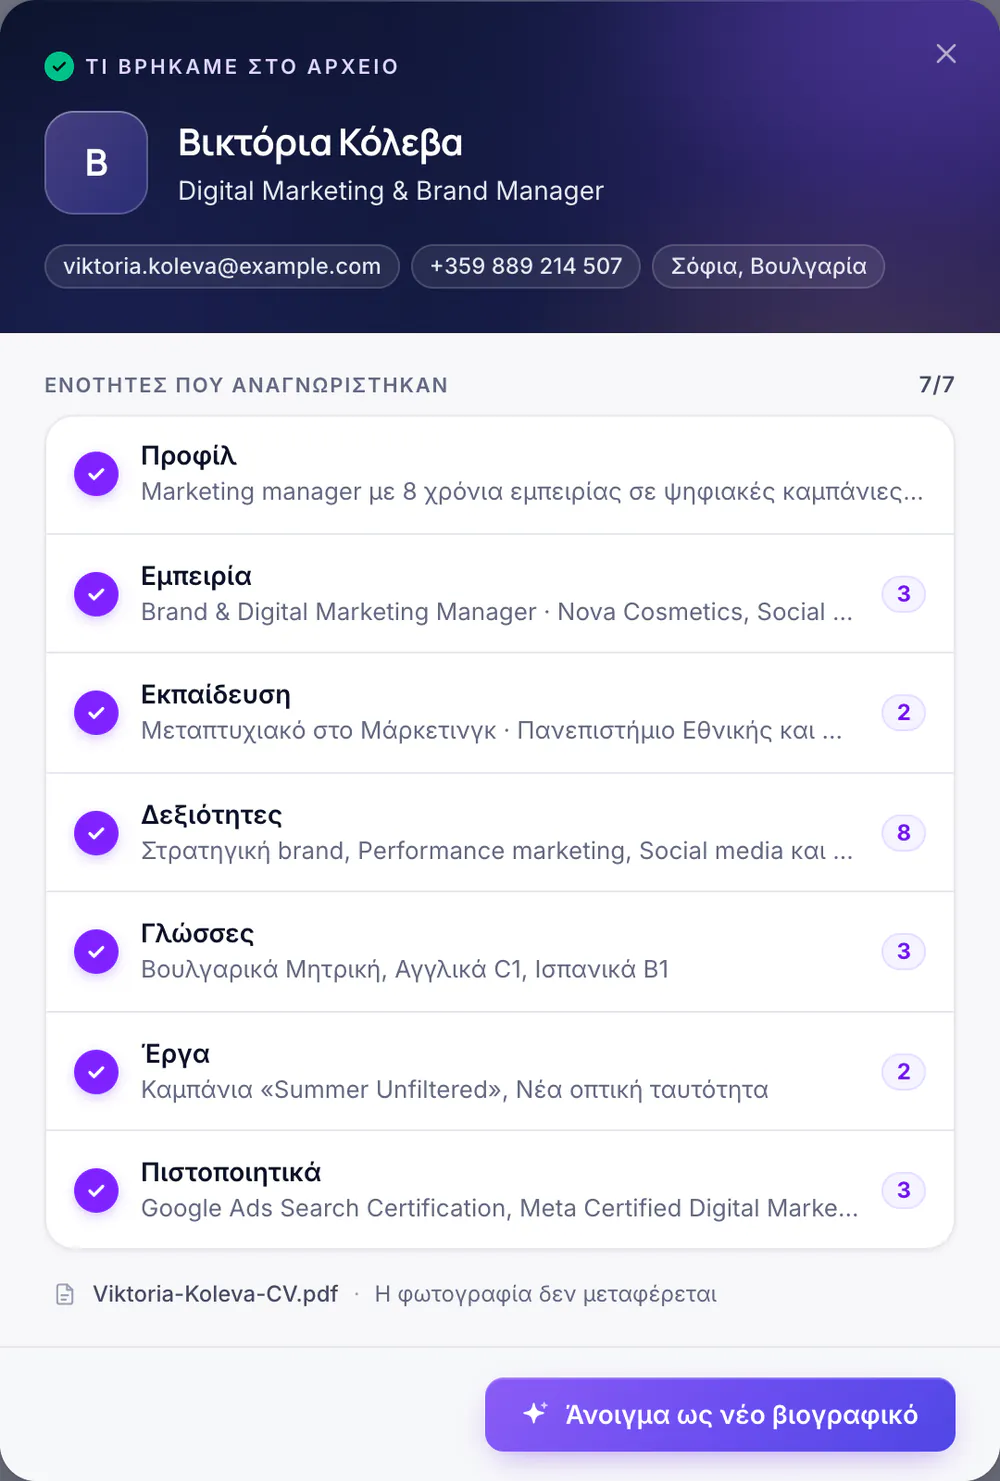
Task: Click the count badge 2 on Εκπαίδευση row
Action: tap(904, 713)
